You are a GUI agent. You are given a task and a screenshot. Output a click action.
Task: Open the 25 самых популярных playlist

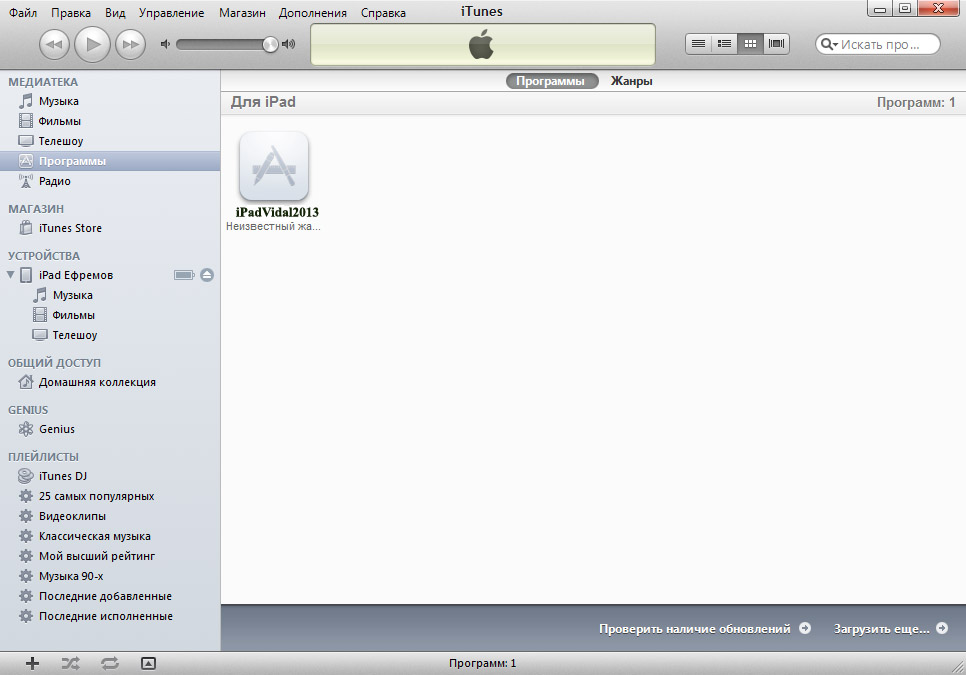click(110, 496)
